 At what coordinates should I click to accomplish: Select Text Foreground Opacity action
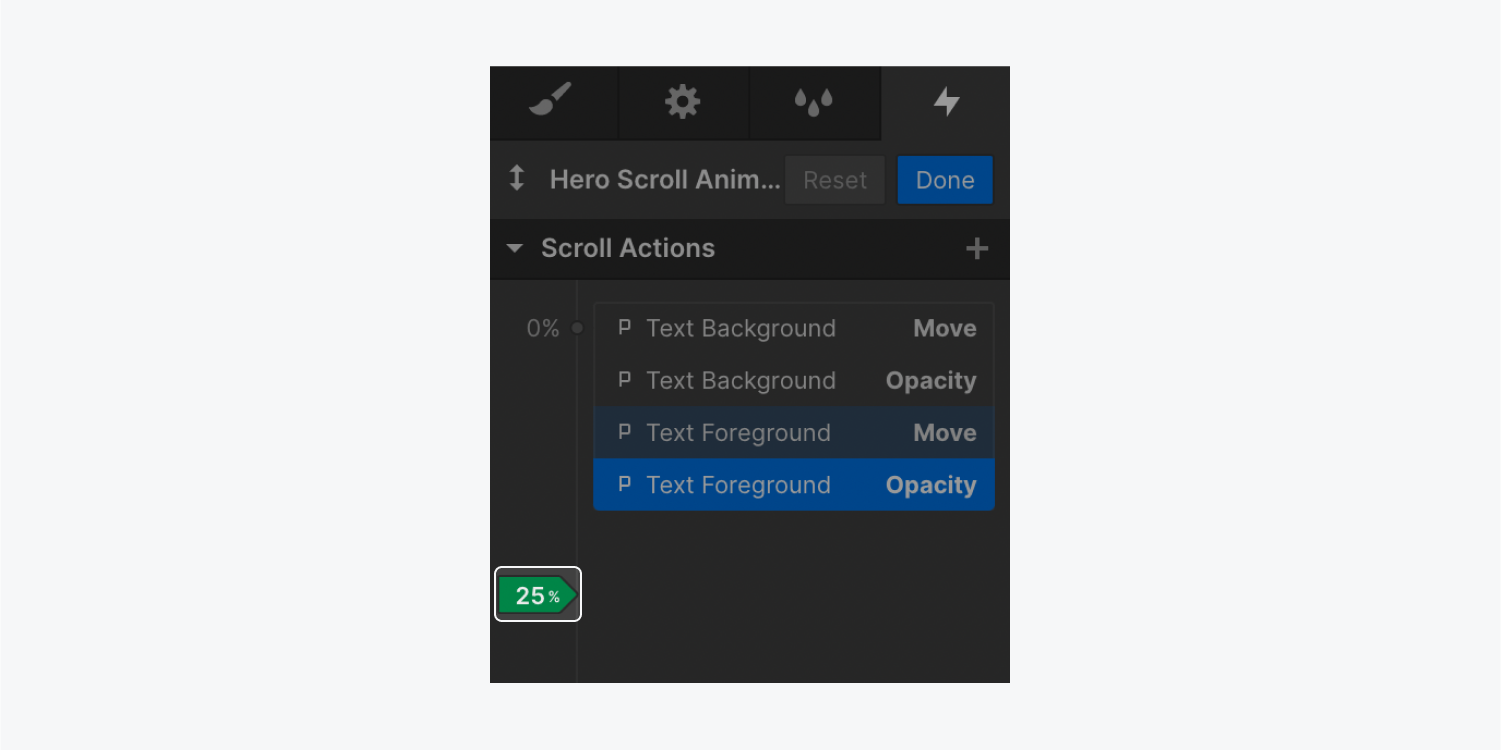click(794, 485)
